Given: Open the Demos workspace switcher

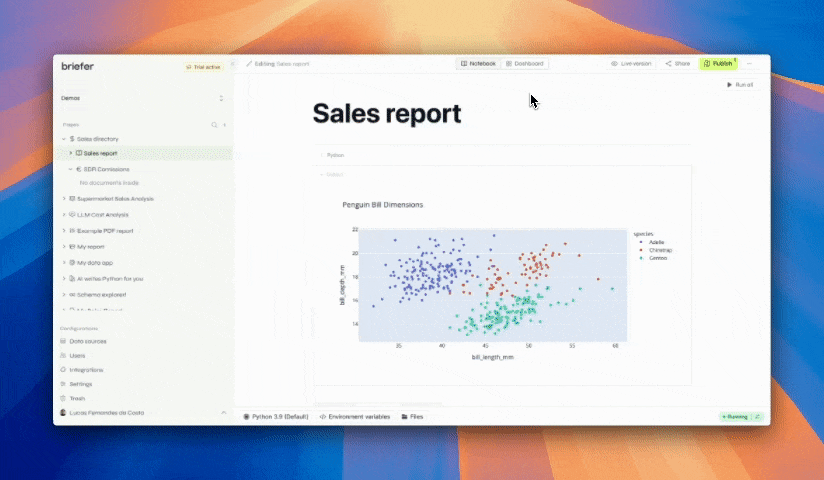Looking at the screenshot, I should pos(142,98).
